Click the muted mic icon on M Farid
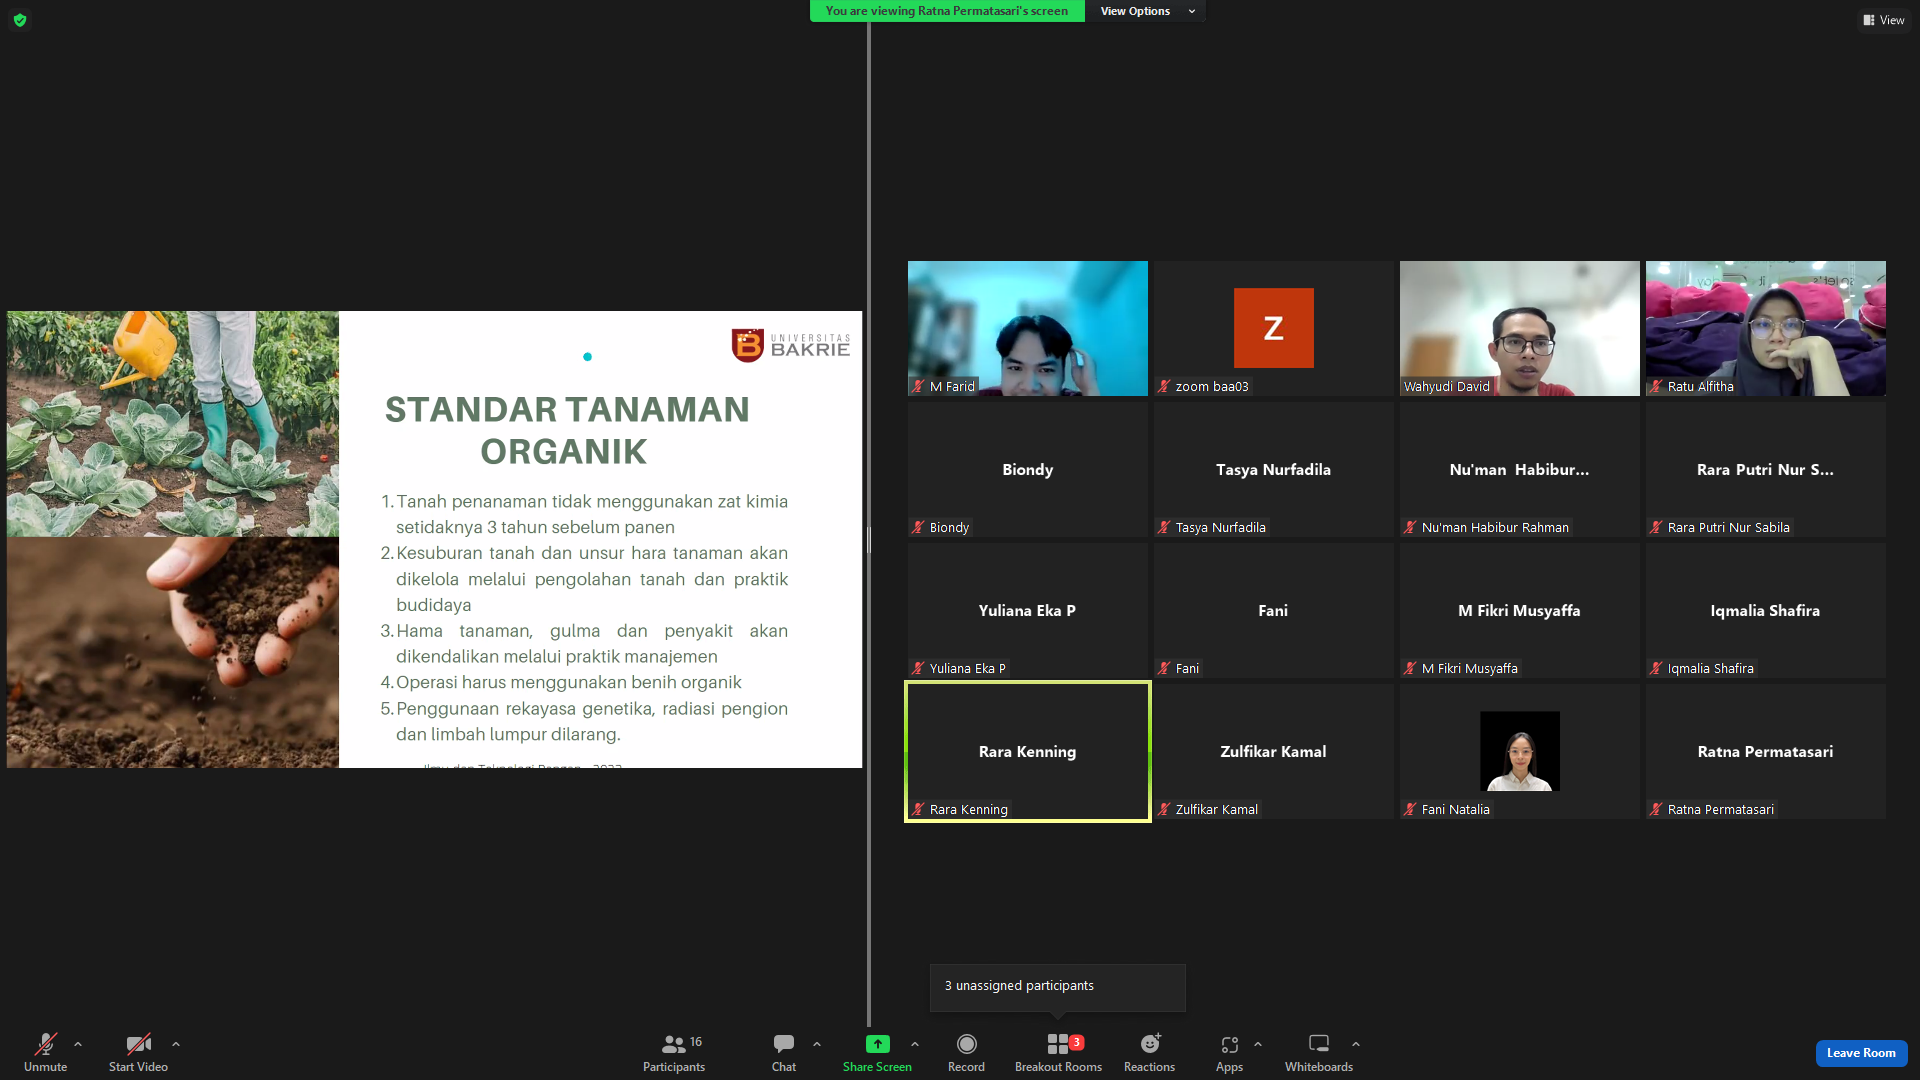 click(x=918, y=386)
